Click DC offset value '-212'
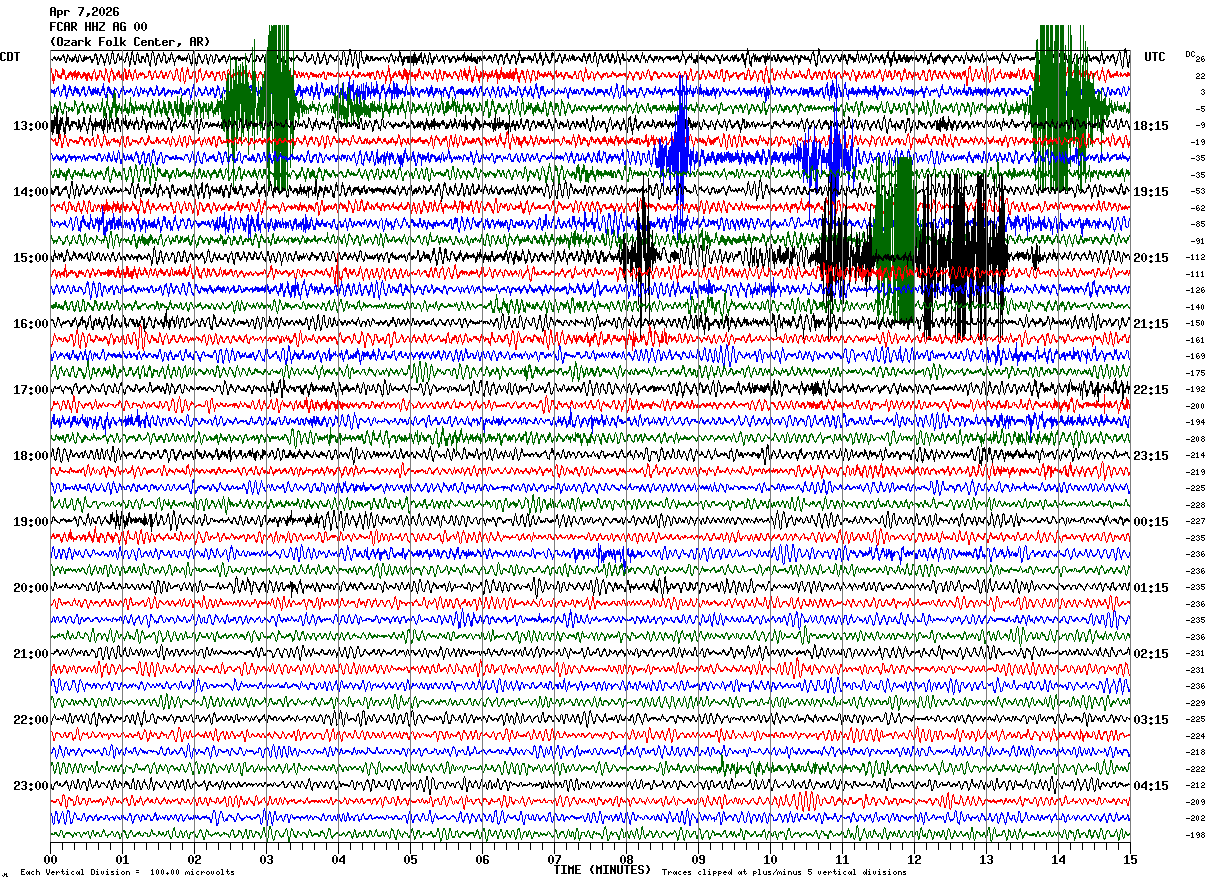 click(1196, 785)
